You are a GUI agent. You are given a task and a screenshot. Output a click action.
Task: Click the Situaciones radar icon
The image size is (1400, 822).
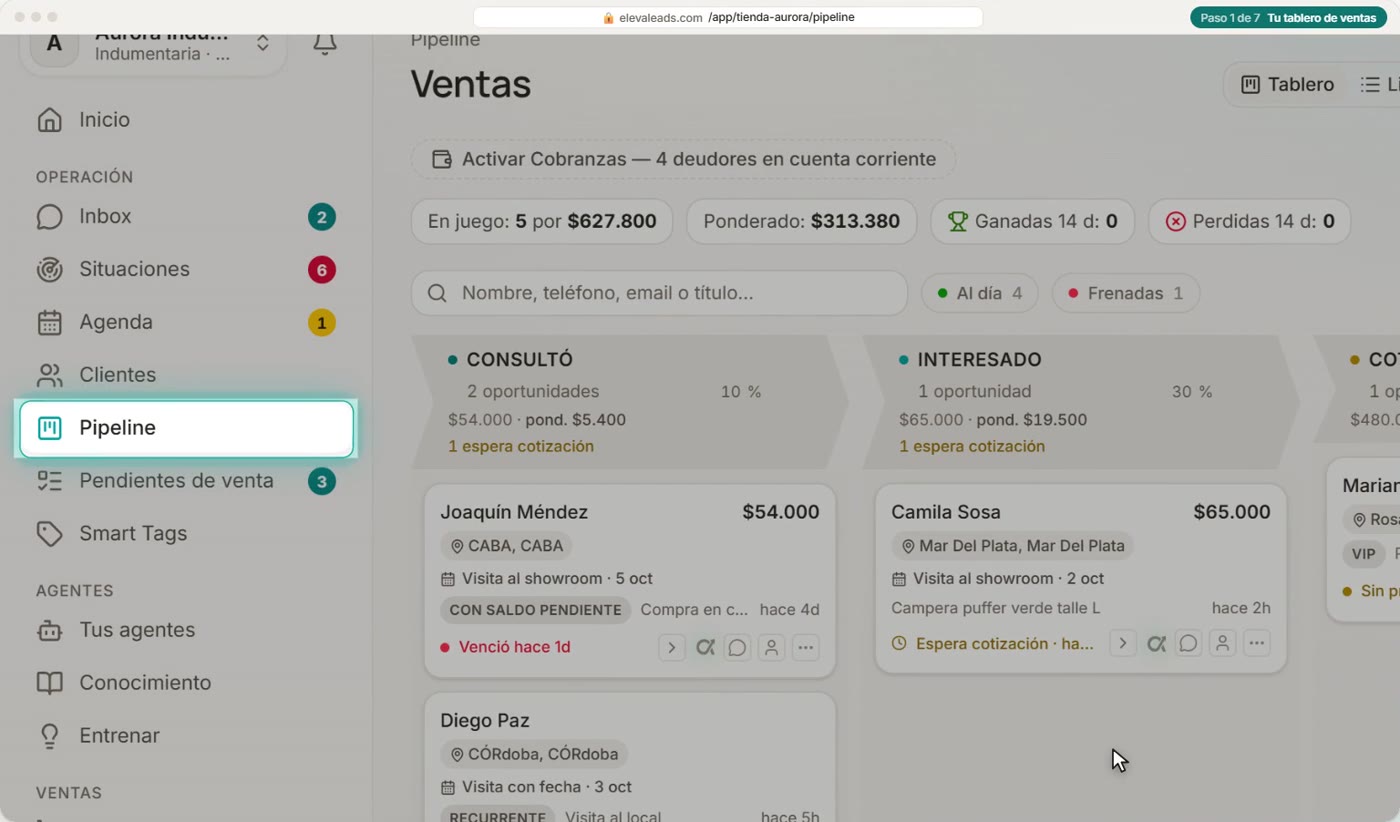click(x=49, y=270)
